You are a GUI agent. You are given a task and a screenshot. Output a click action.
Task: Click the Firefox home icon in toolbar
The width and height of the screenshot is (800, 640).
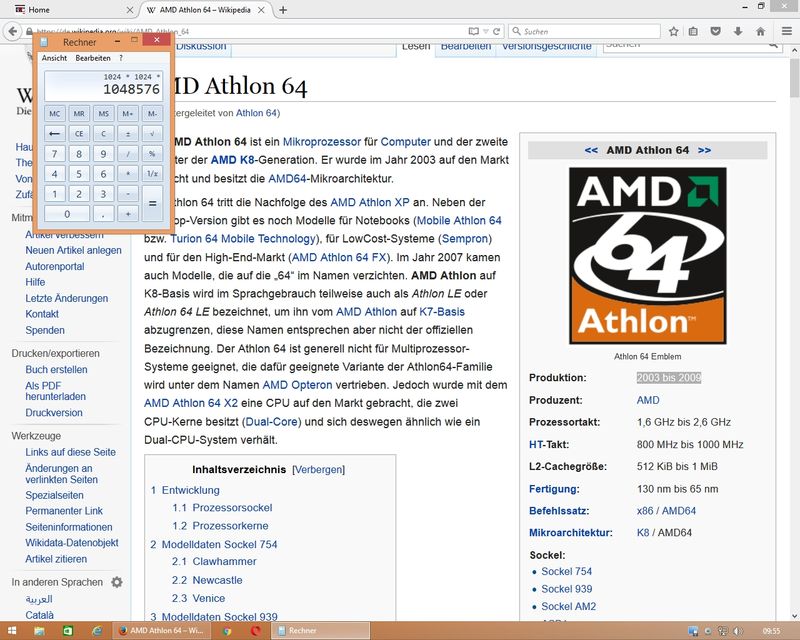point(760,31)
